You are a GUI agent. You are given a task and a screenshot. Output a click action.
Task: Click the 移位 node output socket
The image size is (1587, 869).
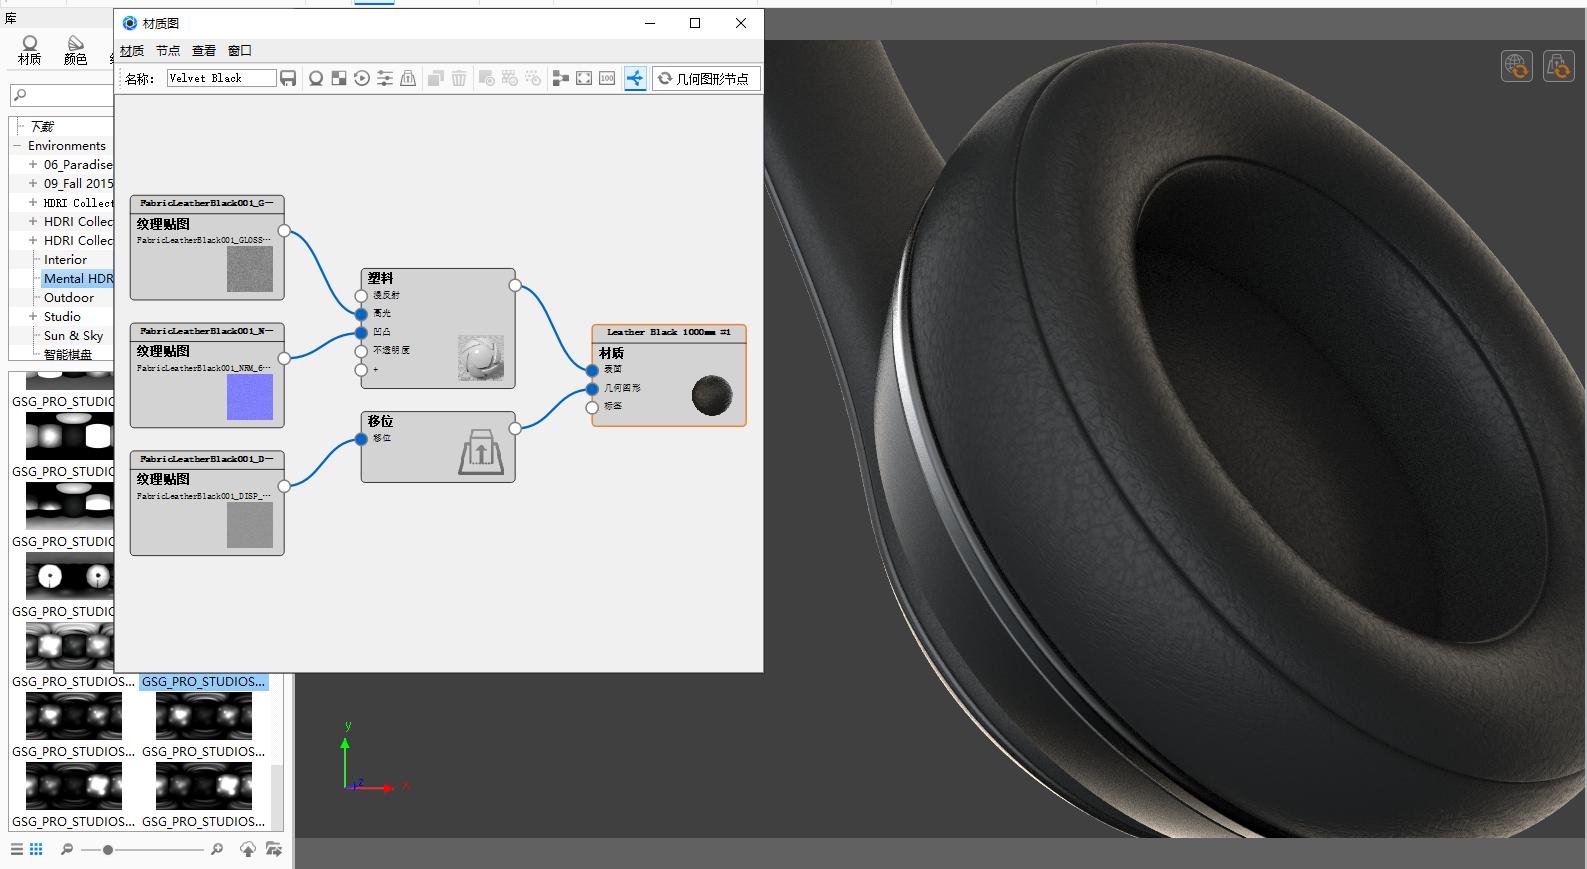coord(515,428)
